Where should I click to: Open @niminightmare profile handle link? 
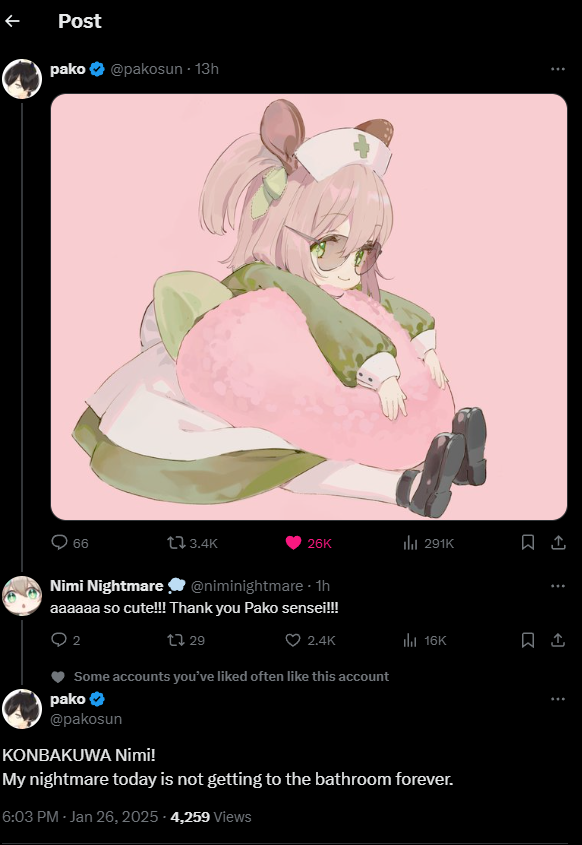click(247, 586)
